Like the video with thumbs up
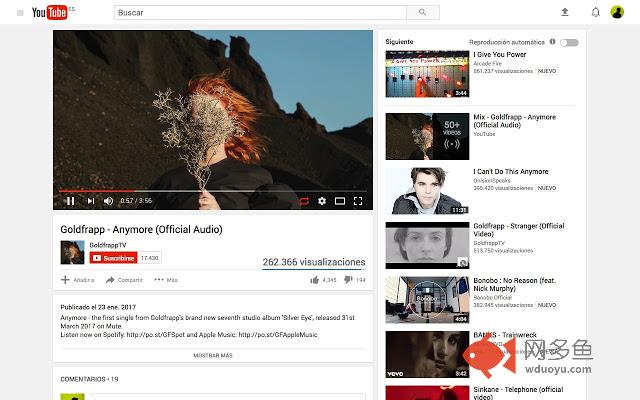 (314, 280)
